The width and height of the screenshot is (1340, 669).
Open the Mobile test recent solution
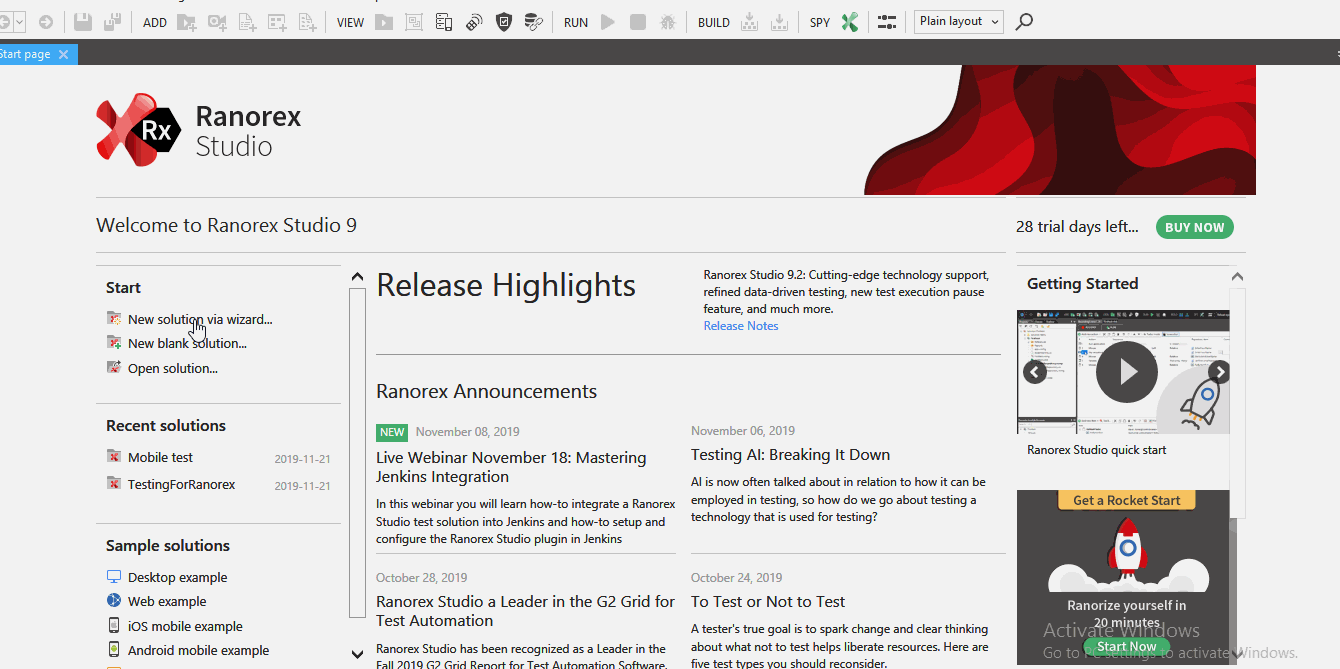(x=160, y=458)
